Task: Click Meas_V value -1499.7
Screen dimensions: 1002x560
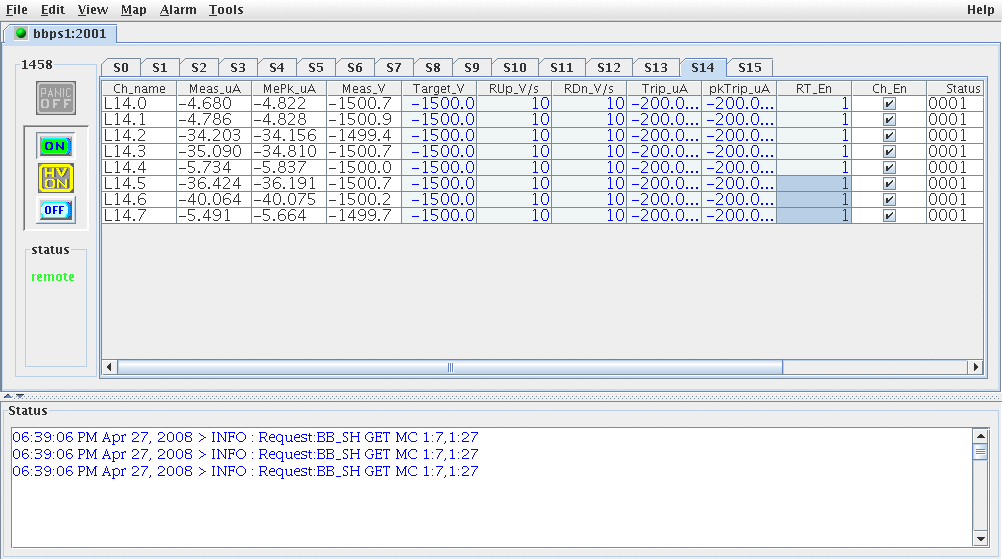Action: [364, 215]
